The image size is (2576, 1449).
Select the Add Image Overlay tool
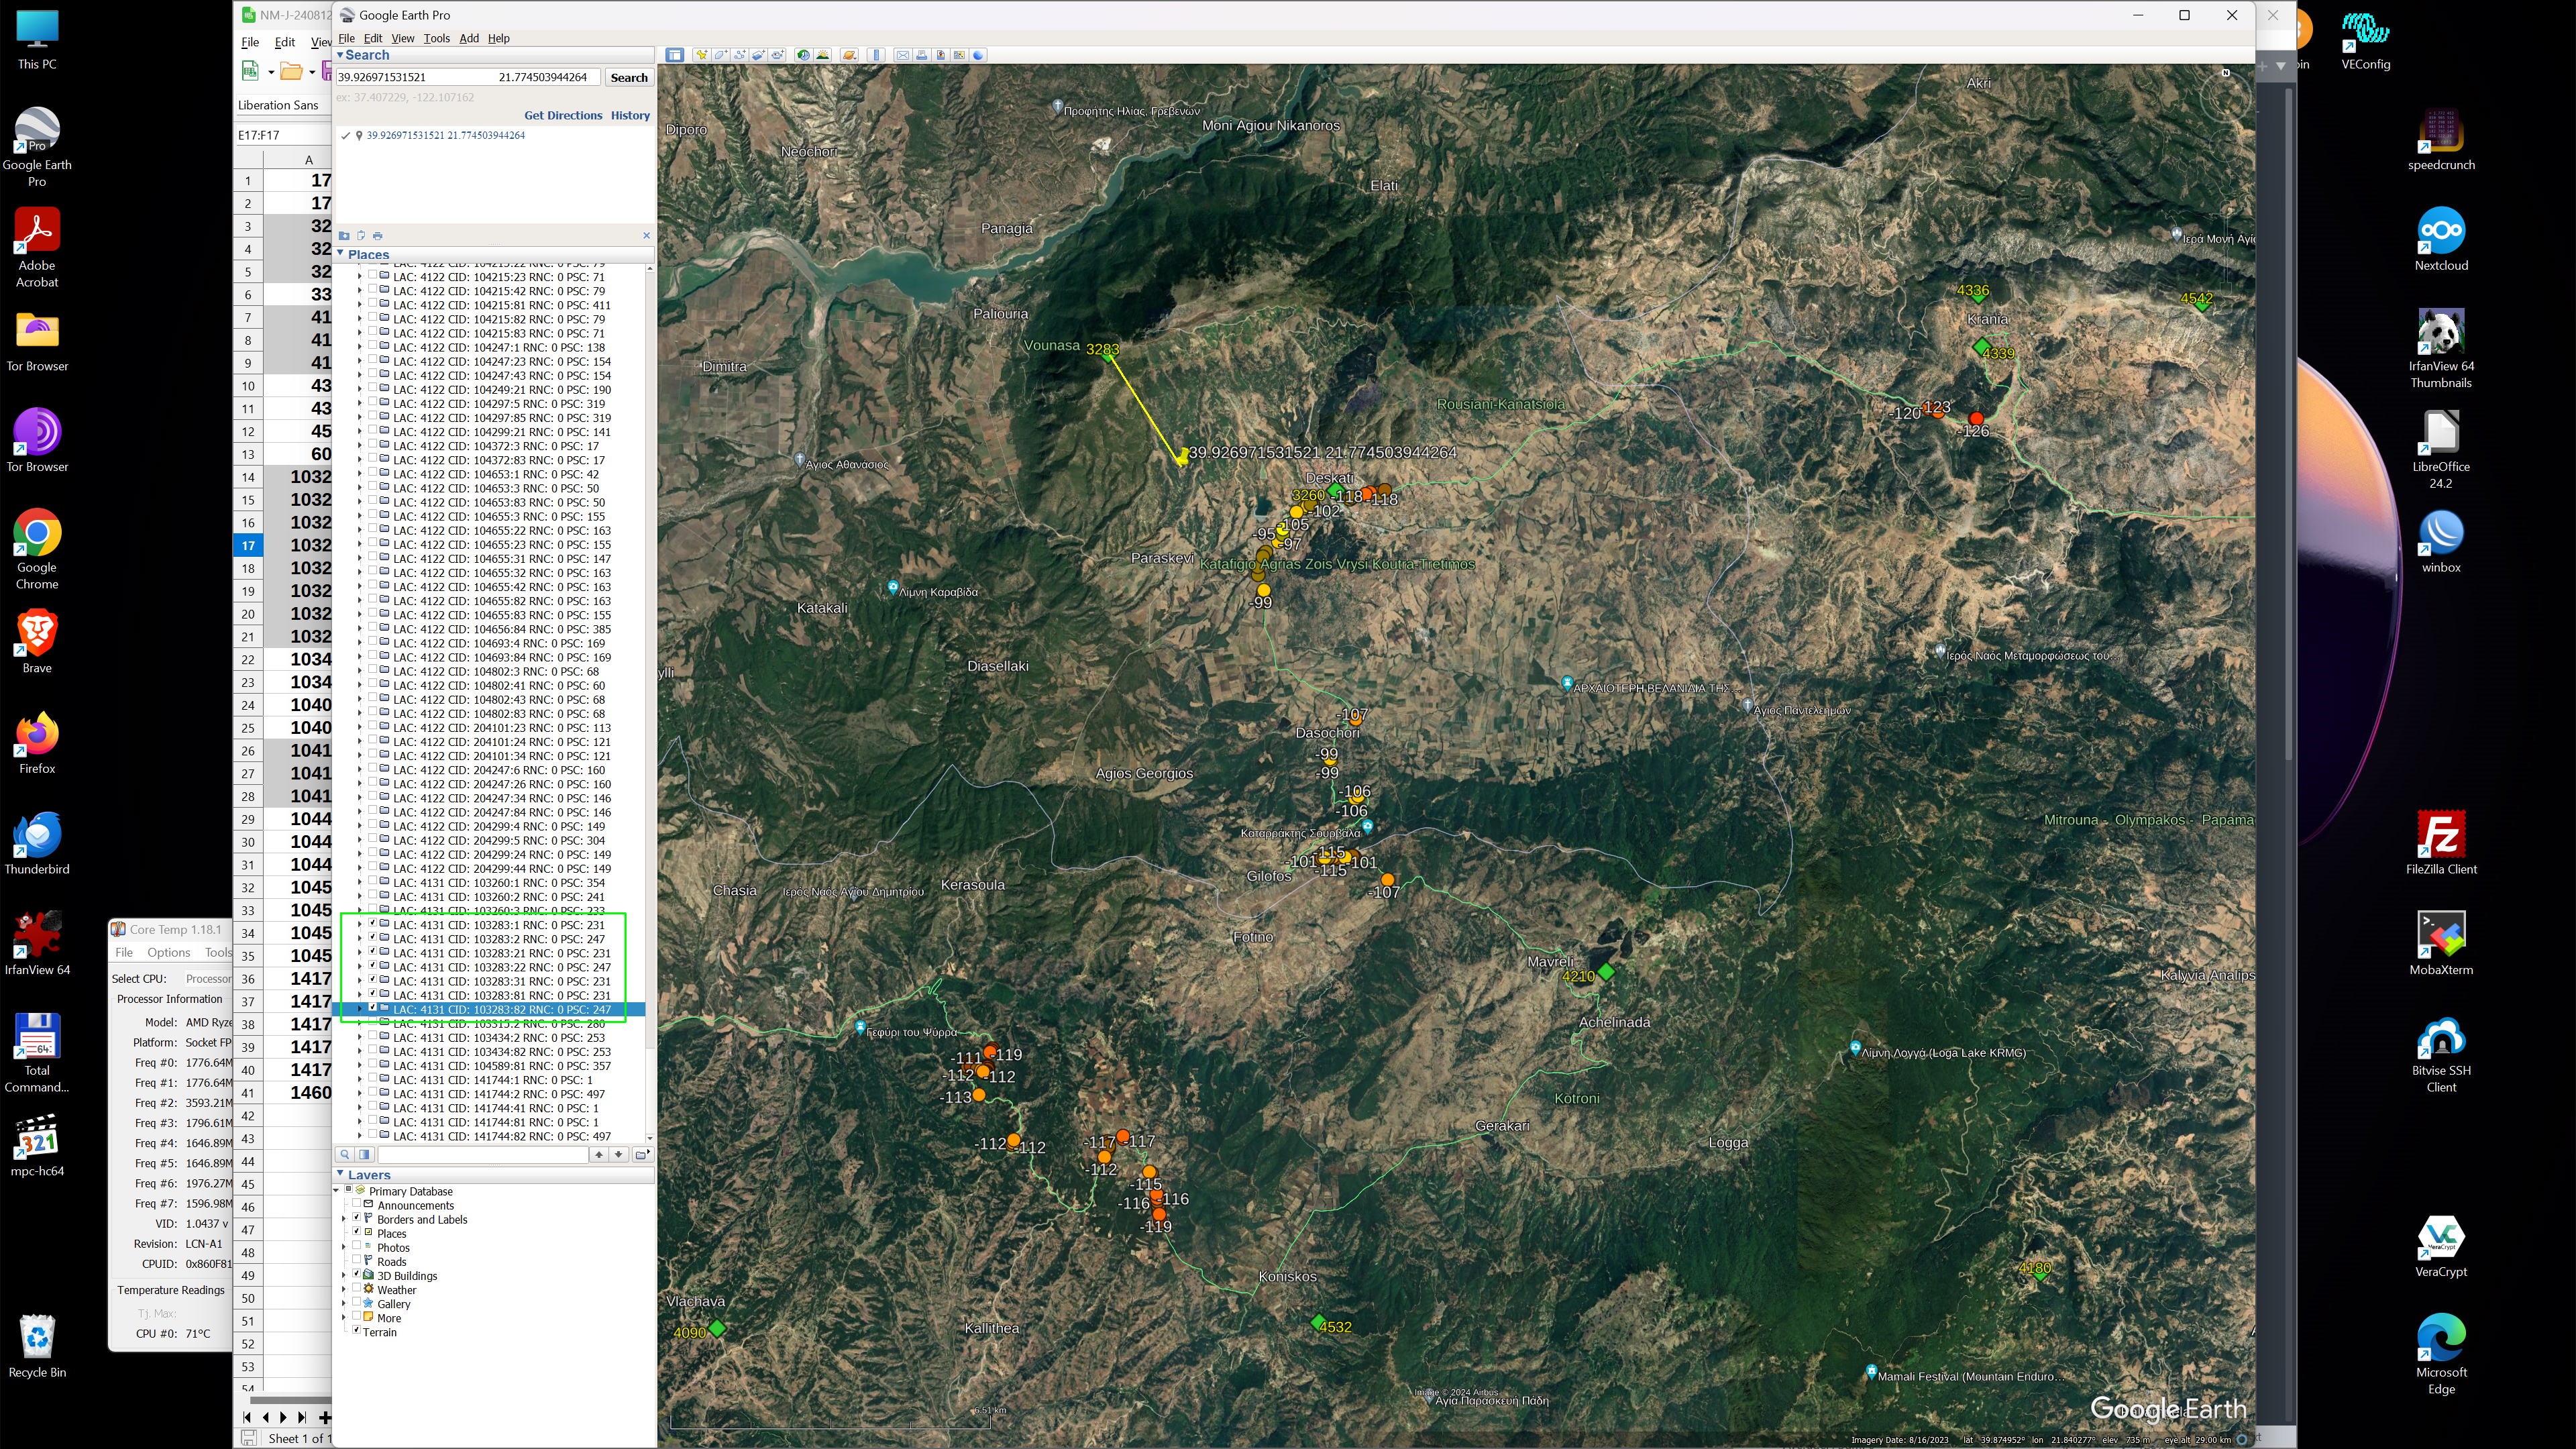pos(759,55)
